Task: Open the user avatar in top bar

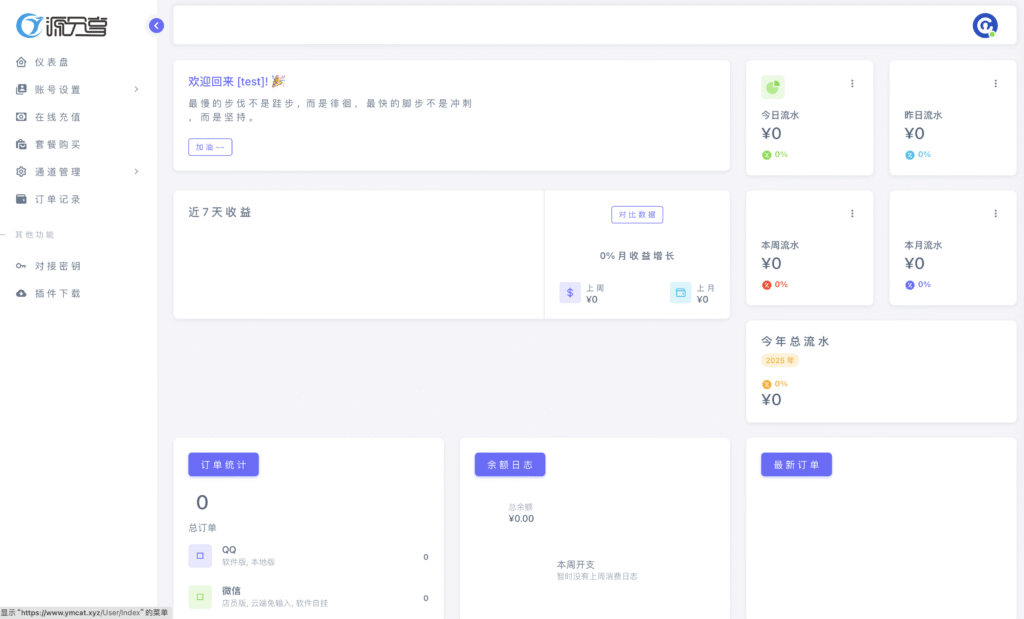Action: 985,26
